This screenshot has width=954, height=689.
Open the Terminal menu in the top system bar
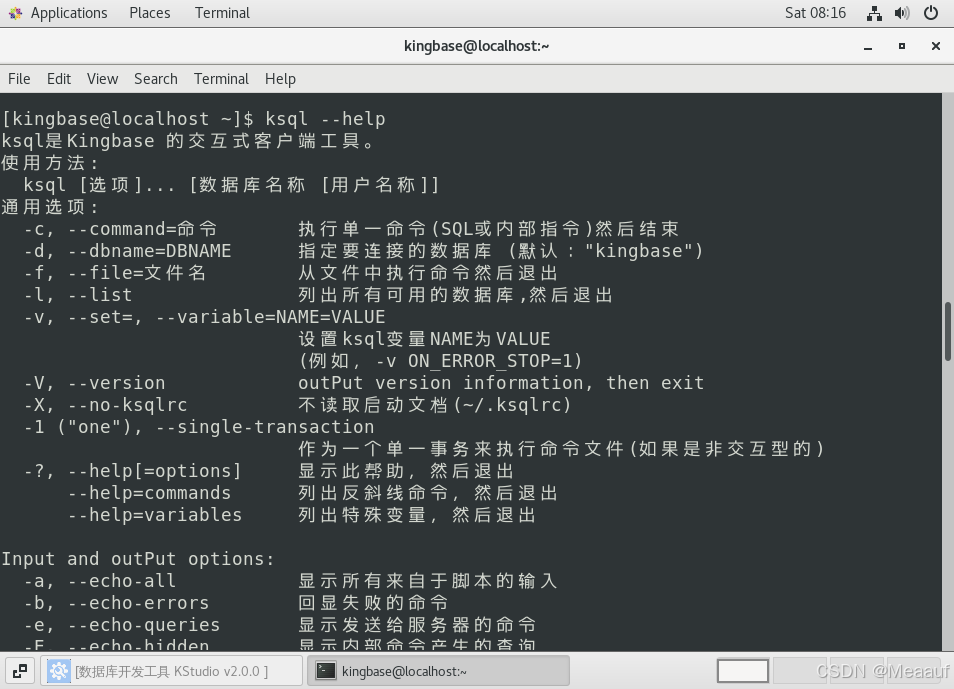pos(222,13)
